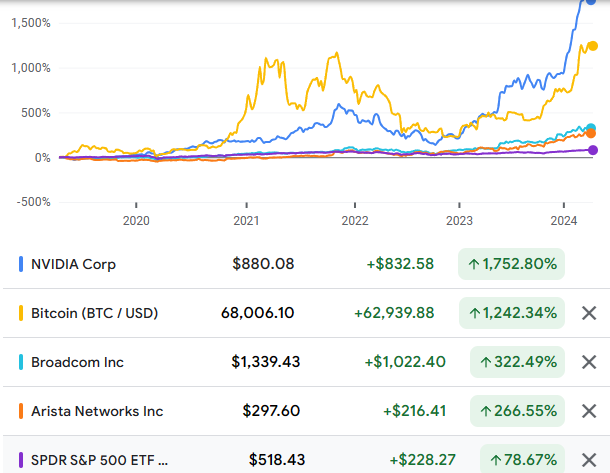Click the Bitcoin yellow color marker
The width and height of the screenshot is (610, 473).
pos(21,313)
